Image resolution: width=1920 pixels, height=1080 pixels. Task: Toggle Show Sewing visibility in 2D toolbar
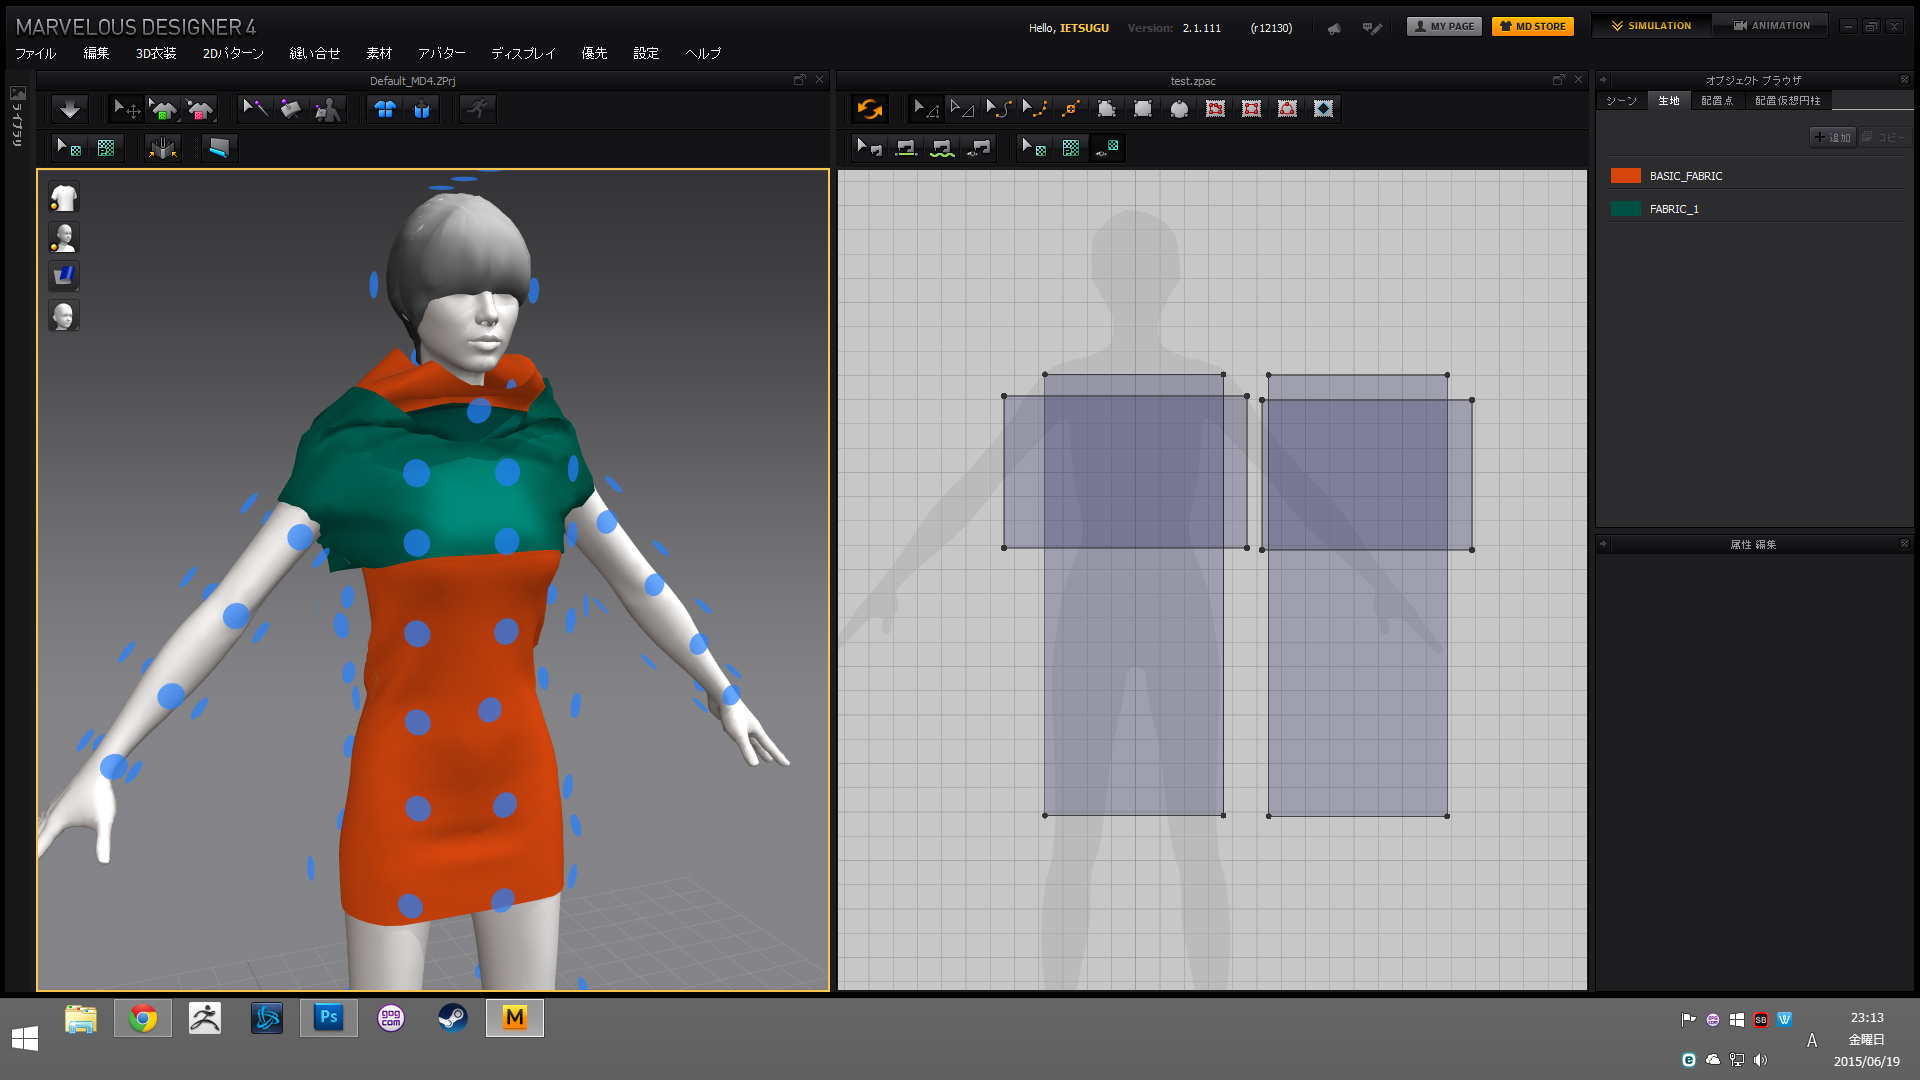coord(979,148)
